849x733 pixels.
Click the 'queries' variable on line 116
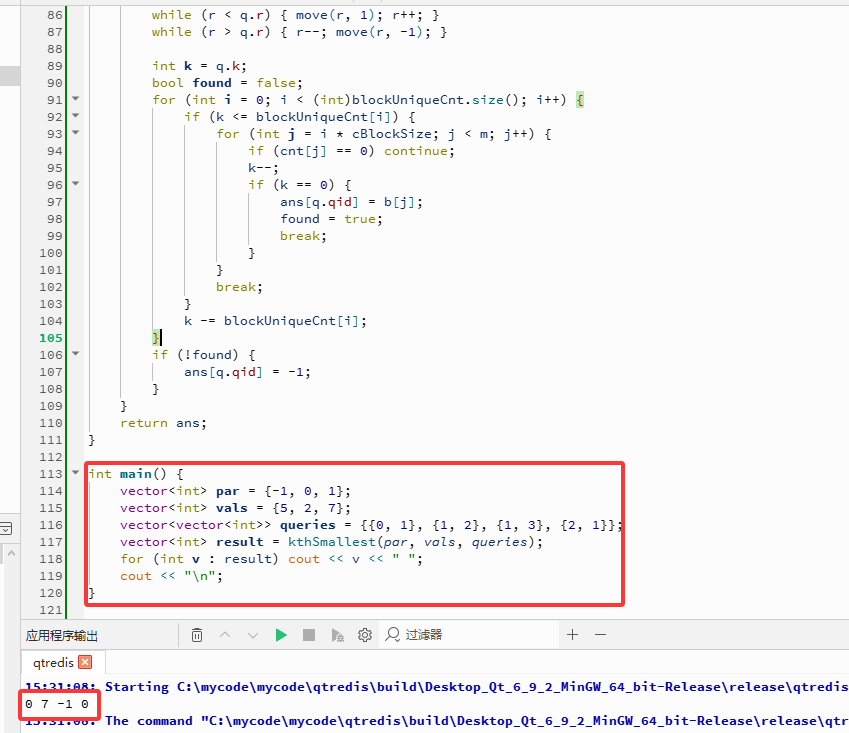click(308, 525)
